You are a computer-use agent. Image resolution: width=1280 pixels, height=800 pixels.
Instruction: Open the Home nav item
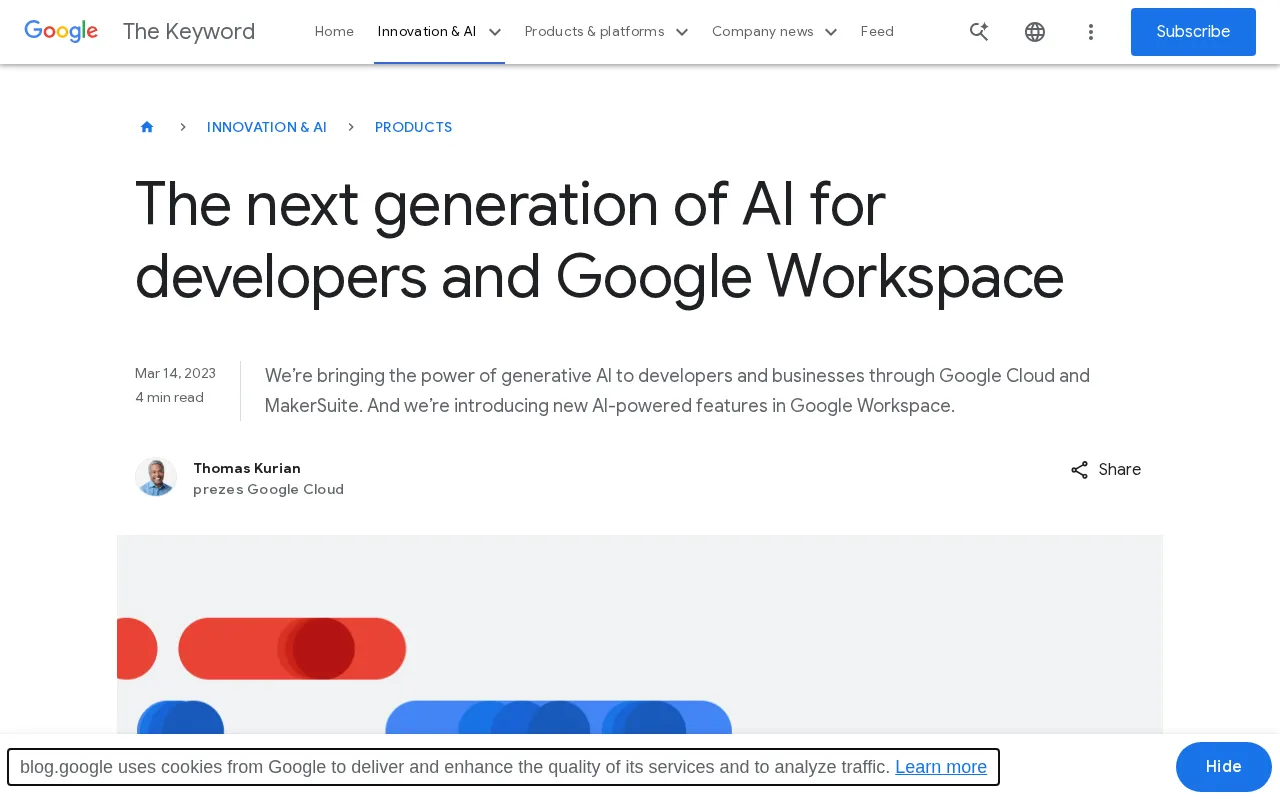point(334,31)
